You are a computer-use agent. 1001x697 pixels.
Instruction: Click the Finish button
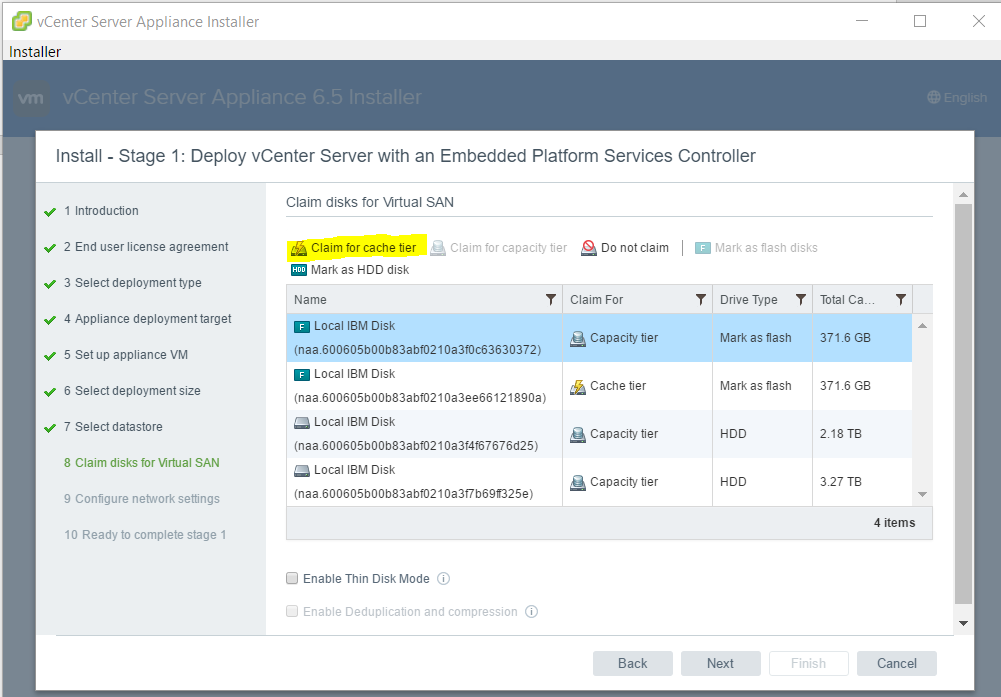click(809, 663)
